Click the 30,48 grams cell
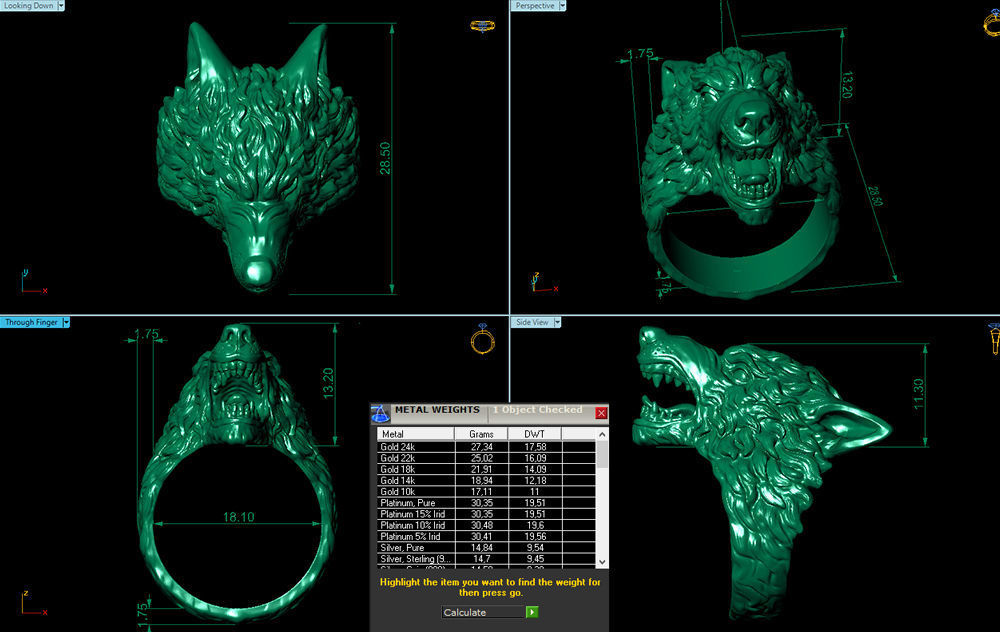 click(482, 525)
